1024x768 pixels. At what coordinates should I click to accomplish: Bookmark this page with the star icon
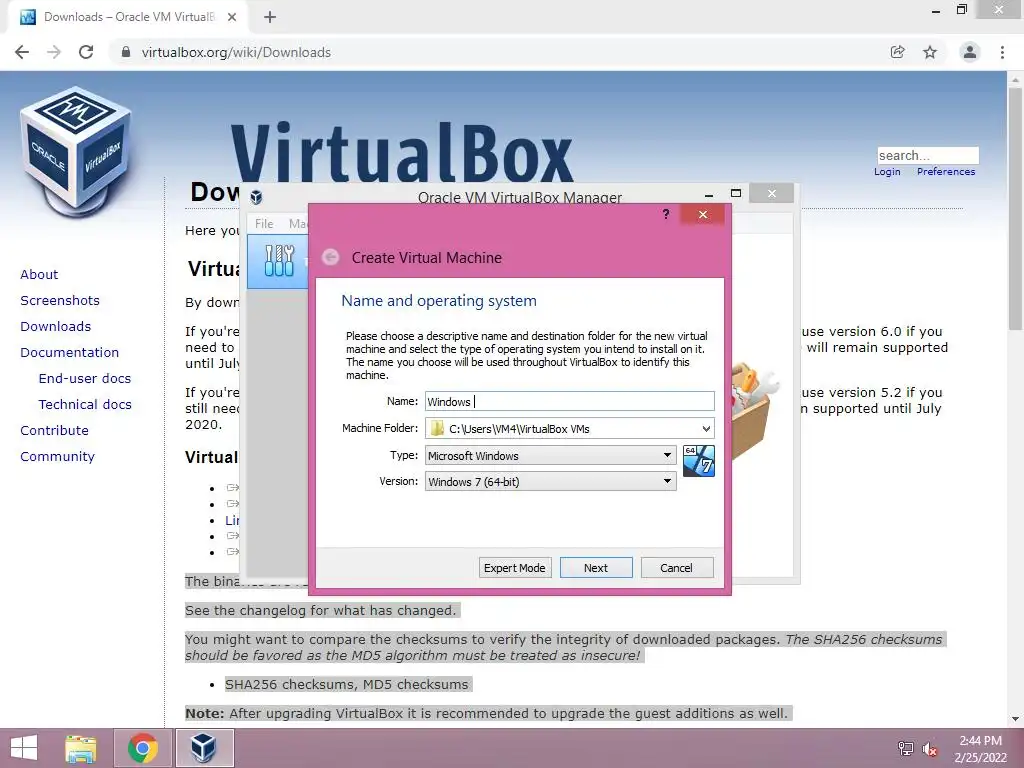click(930, 52)
